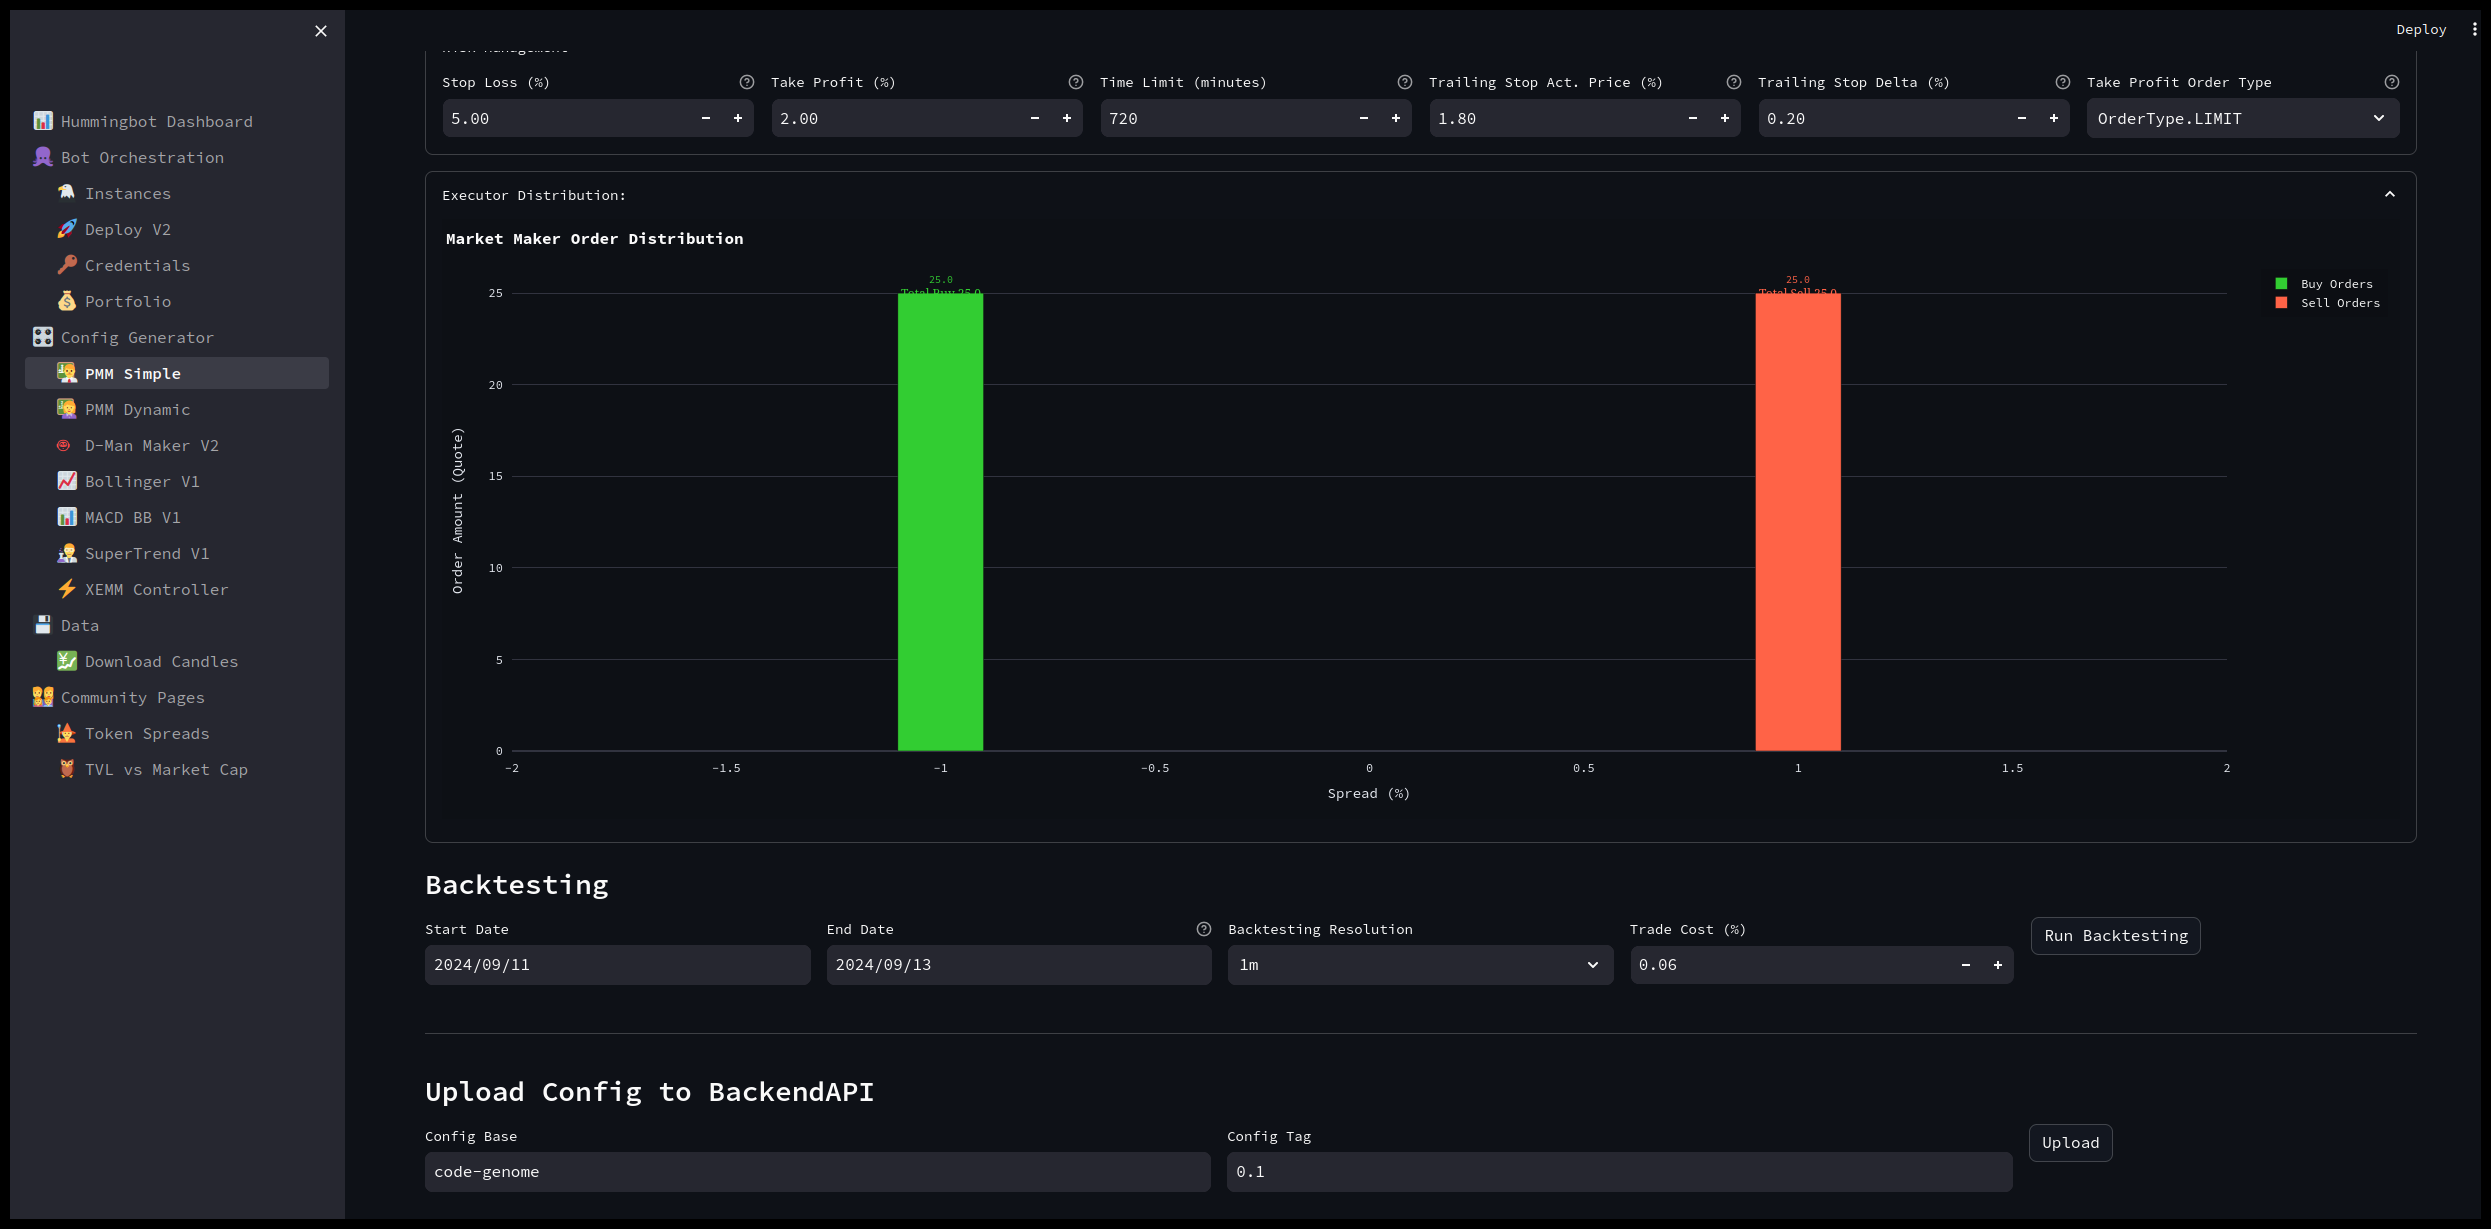
Task: Click the help icon next to Take Profit (%)
Action: 1075,82
